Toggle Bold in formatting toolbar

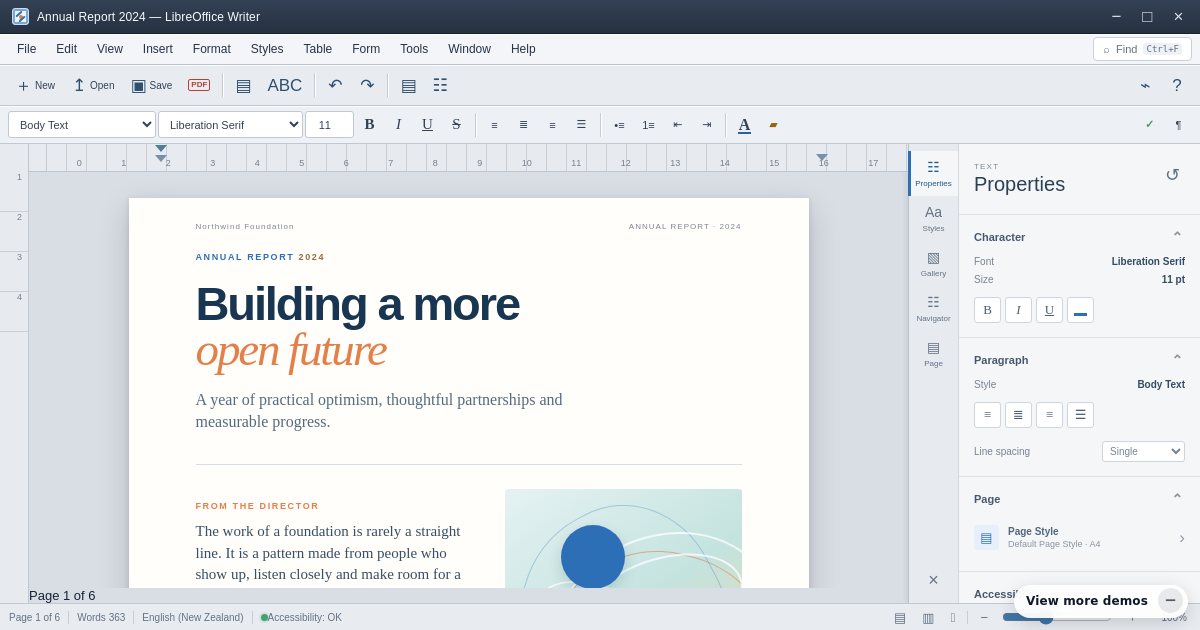tap(369, 125)
